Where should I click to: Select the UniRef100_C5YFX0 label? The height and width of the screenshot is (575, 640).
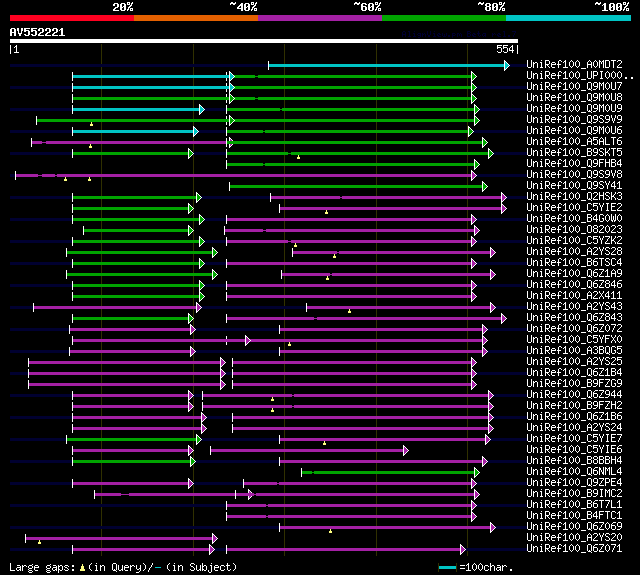(574, 340)
